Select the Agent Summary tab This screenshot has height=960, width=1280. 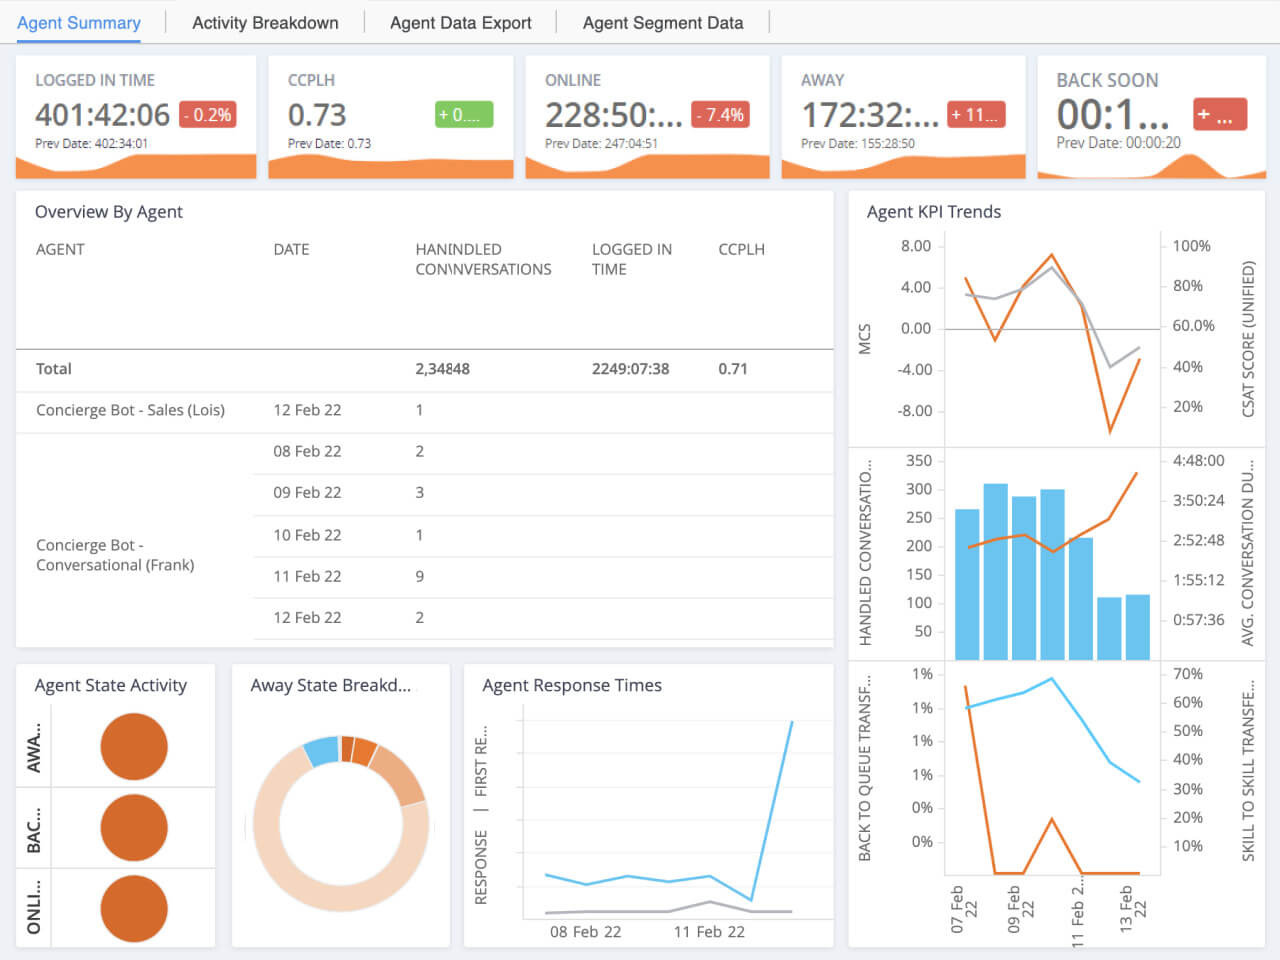point(79,23)
